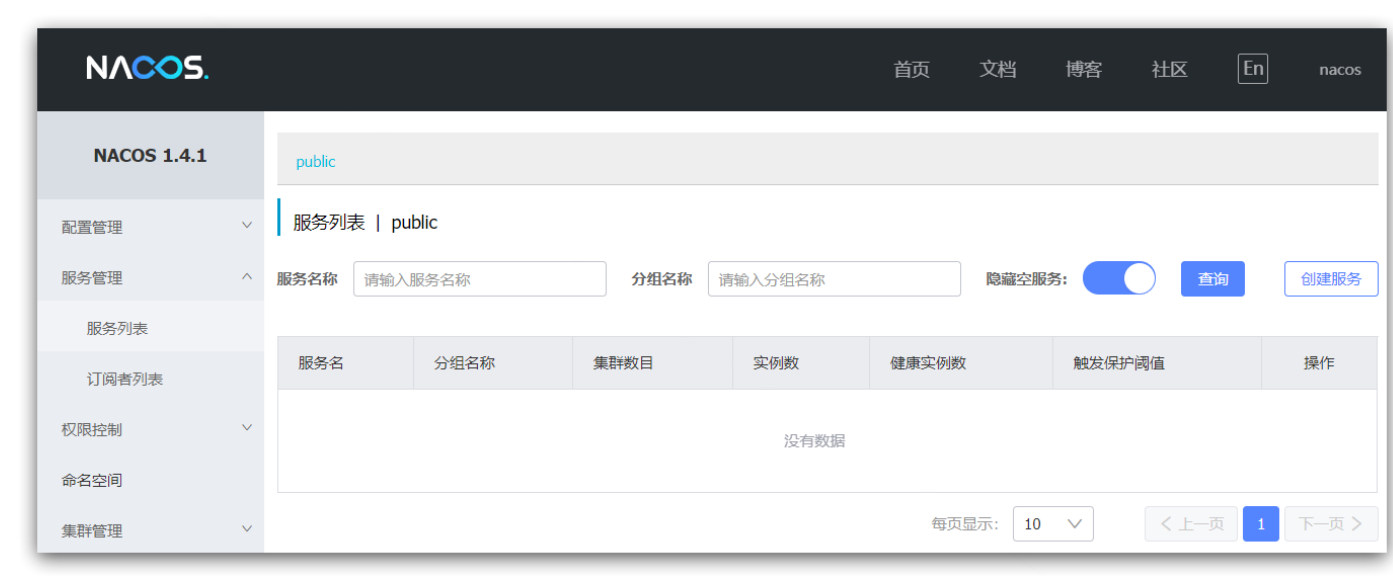This screenshot has height=576, width=1393.
Task: Open the 每页显示 page size dropdown
Action: (x=1053, y=524)
